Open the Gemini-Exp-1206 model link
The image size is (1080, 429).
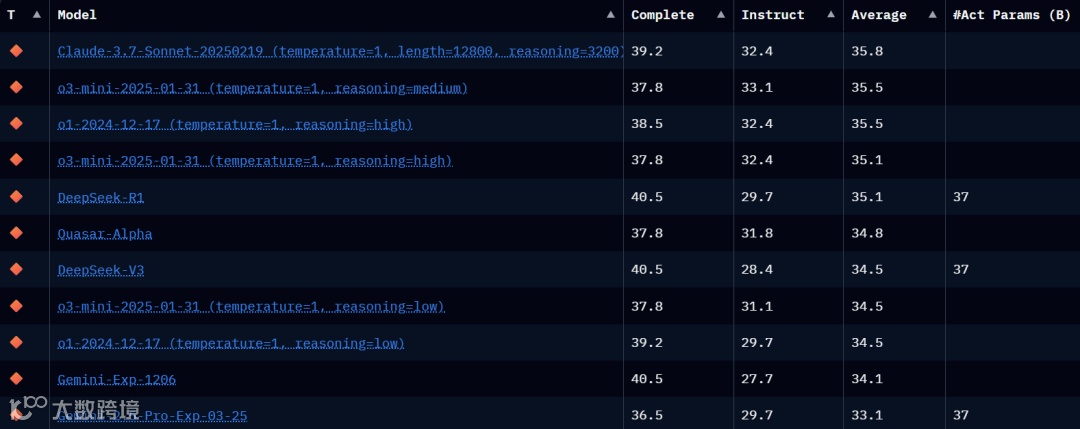(x=117, y=379)
